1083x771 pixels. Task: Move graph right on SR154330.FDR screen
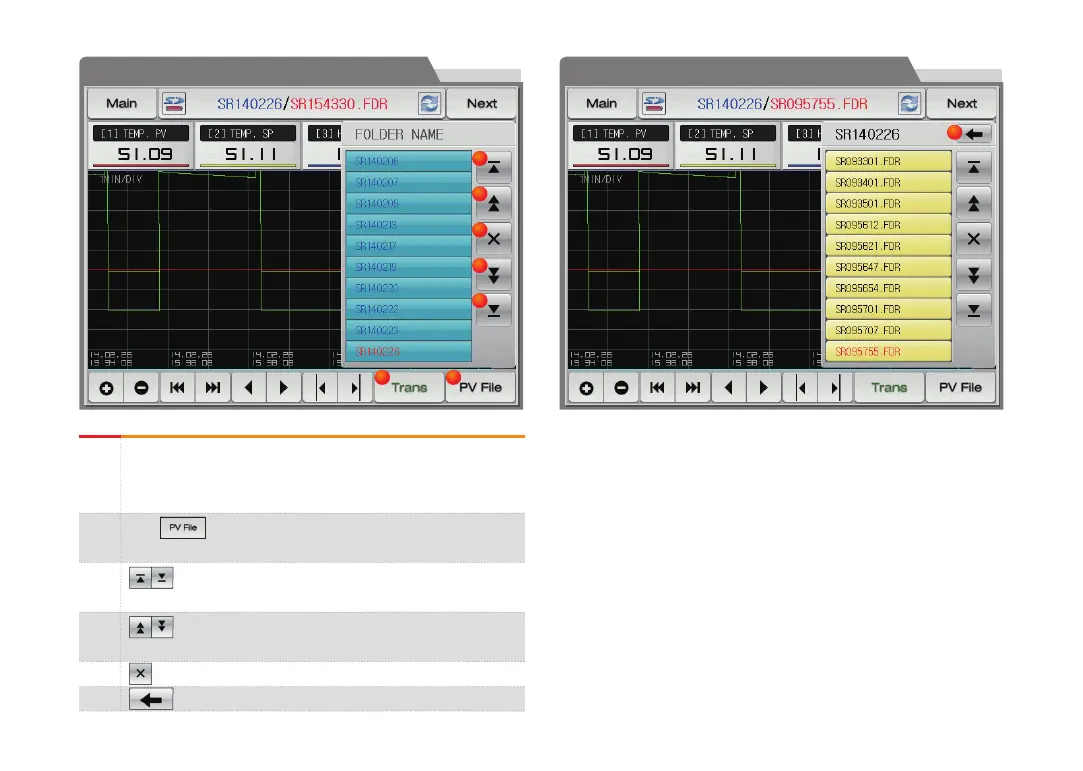(284, 388)
